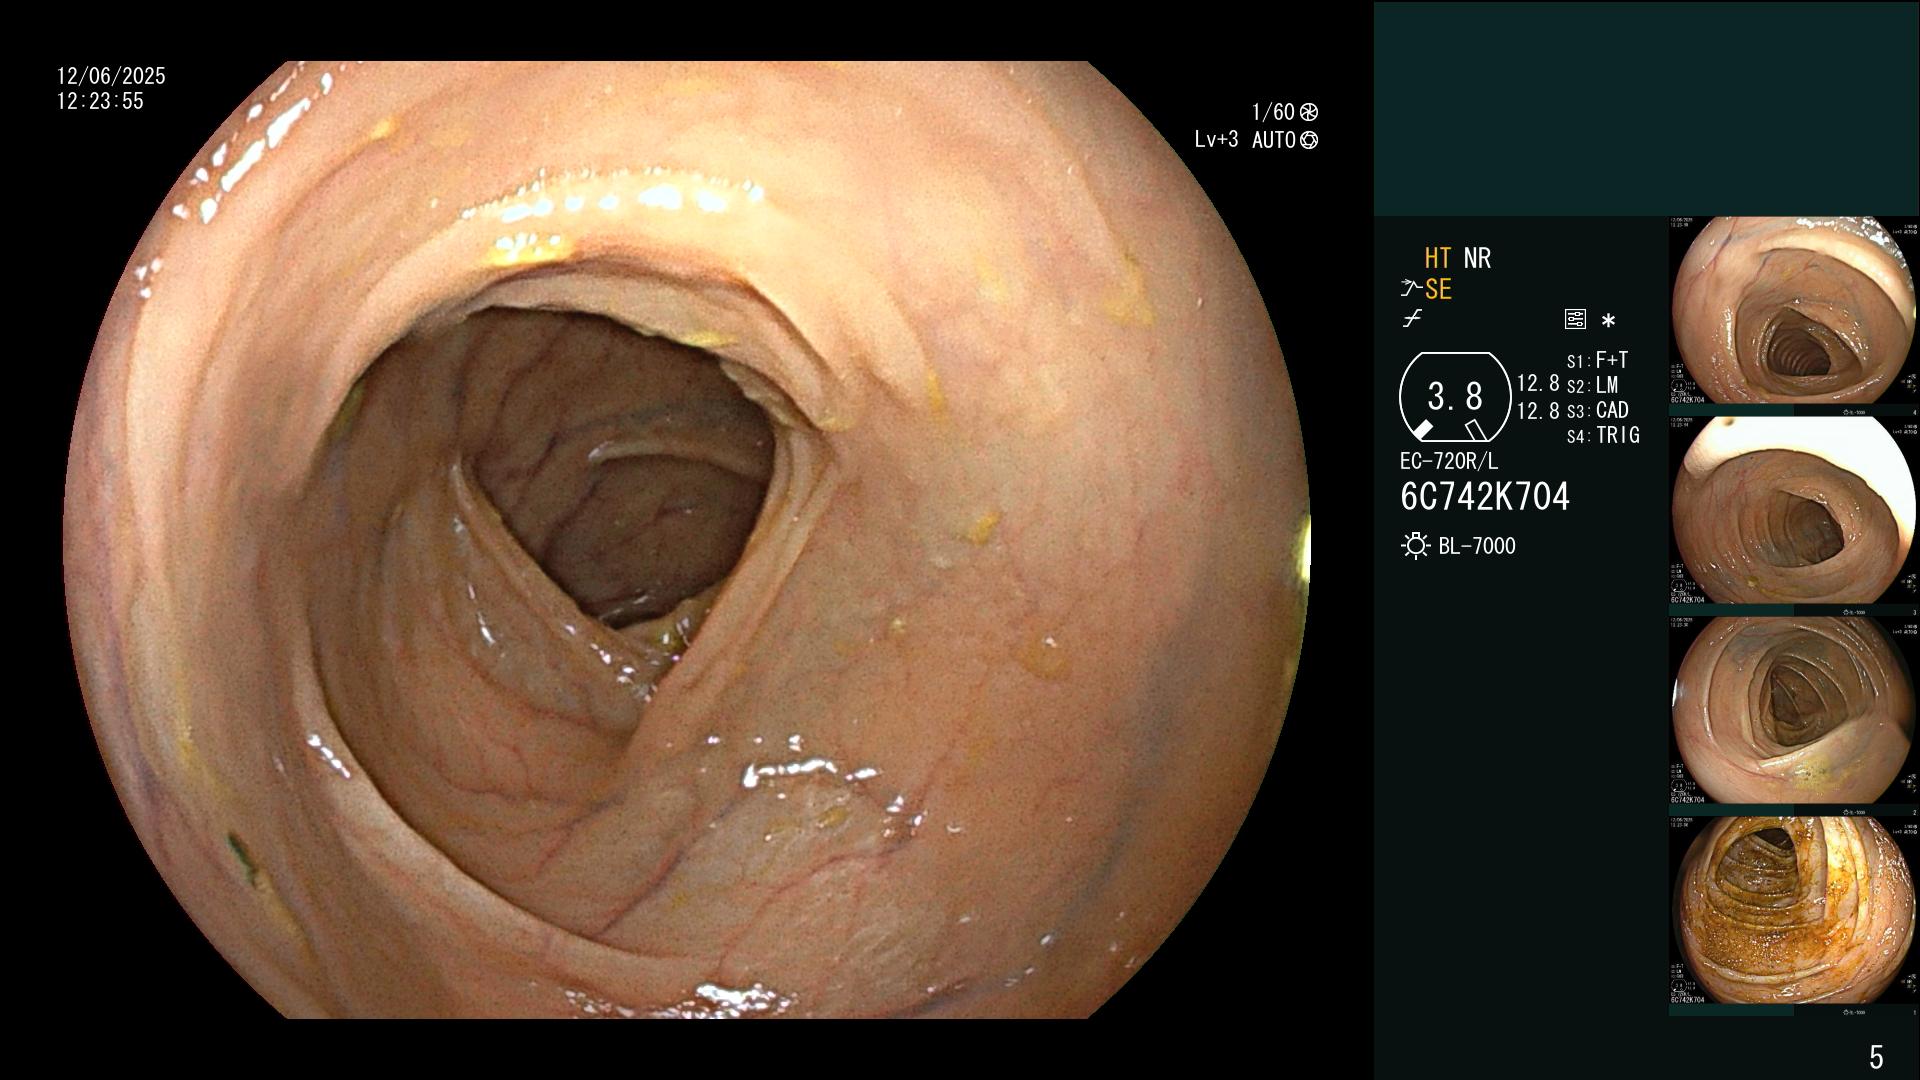The image size is (1920, 1080).
Task: Click the lower 12.8 value
Action: point(1538,410)
